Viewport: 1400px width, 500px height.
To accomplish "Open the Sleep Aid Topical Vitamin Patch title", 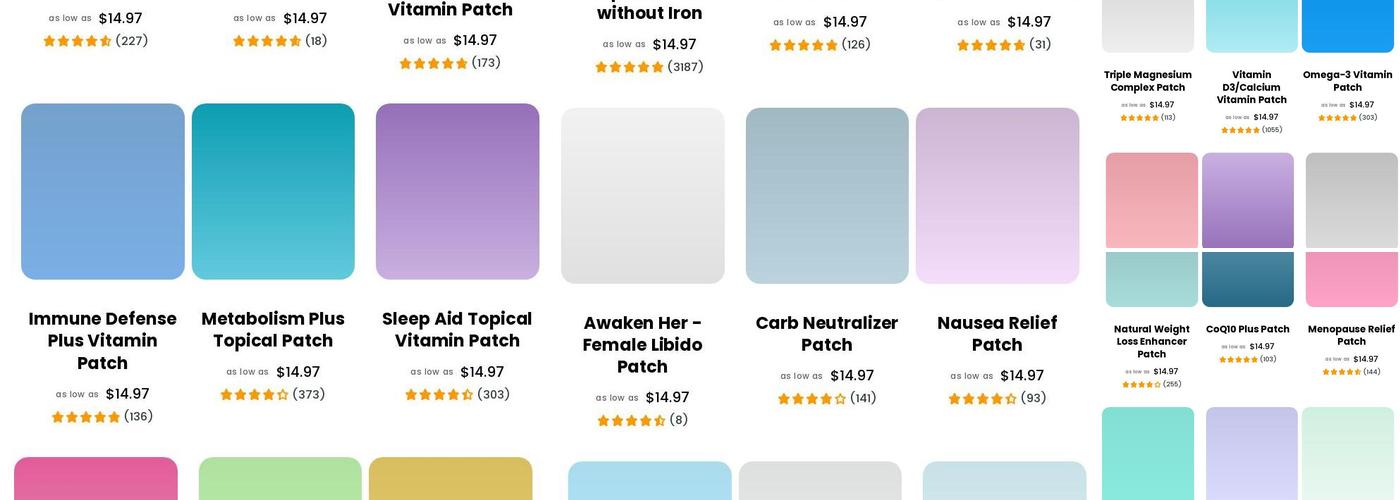I will coord(457,329).
